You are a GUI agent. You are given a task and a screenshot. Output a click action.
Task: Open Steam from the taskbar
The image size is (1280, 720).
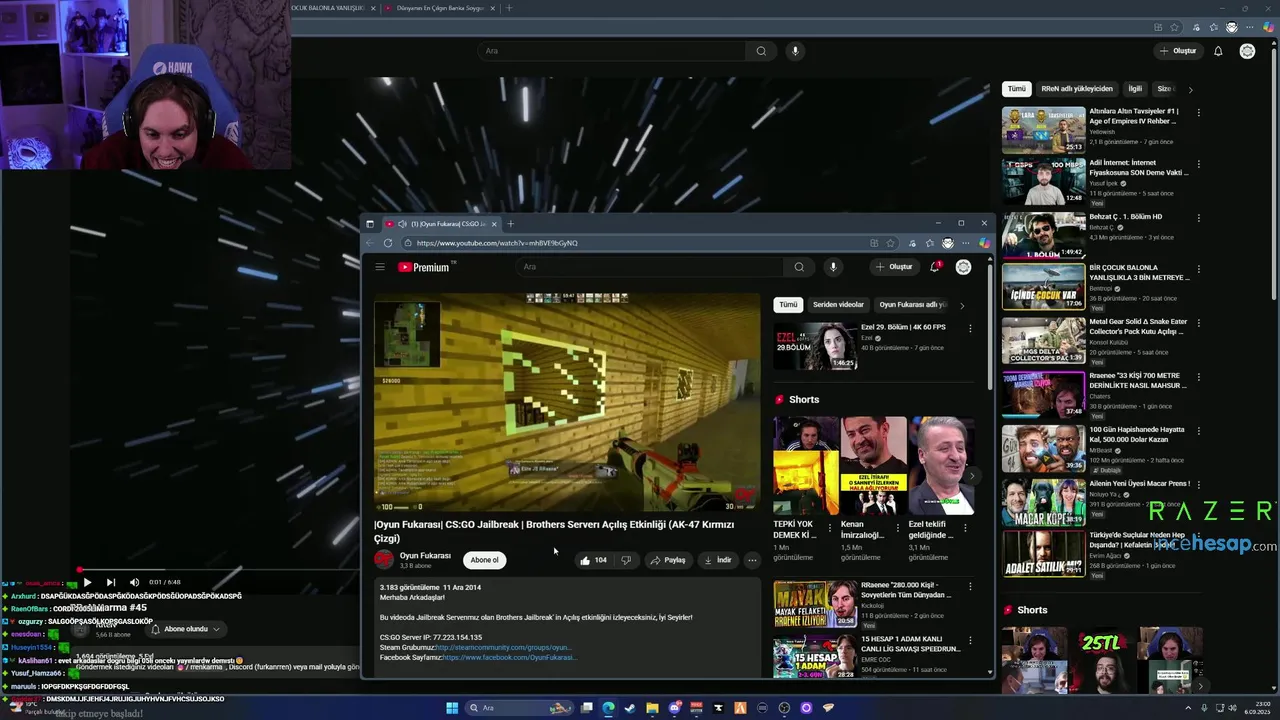point(630,708)
